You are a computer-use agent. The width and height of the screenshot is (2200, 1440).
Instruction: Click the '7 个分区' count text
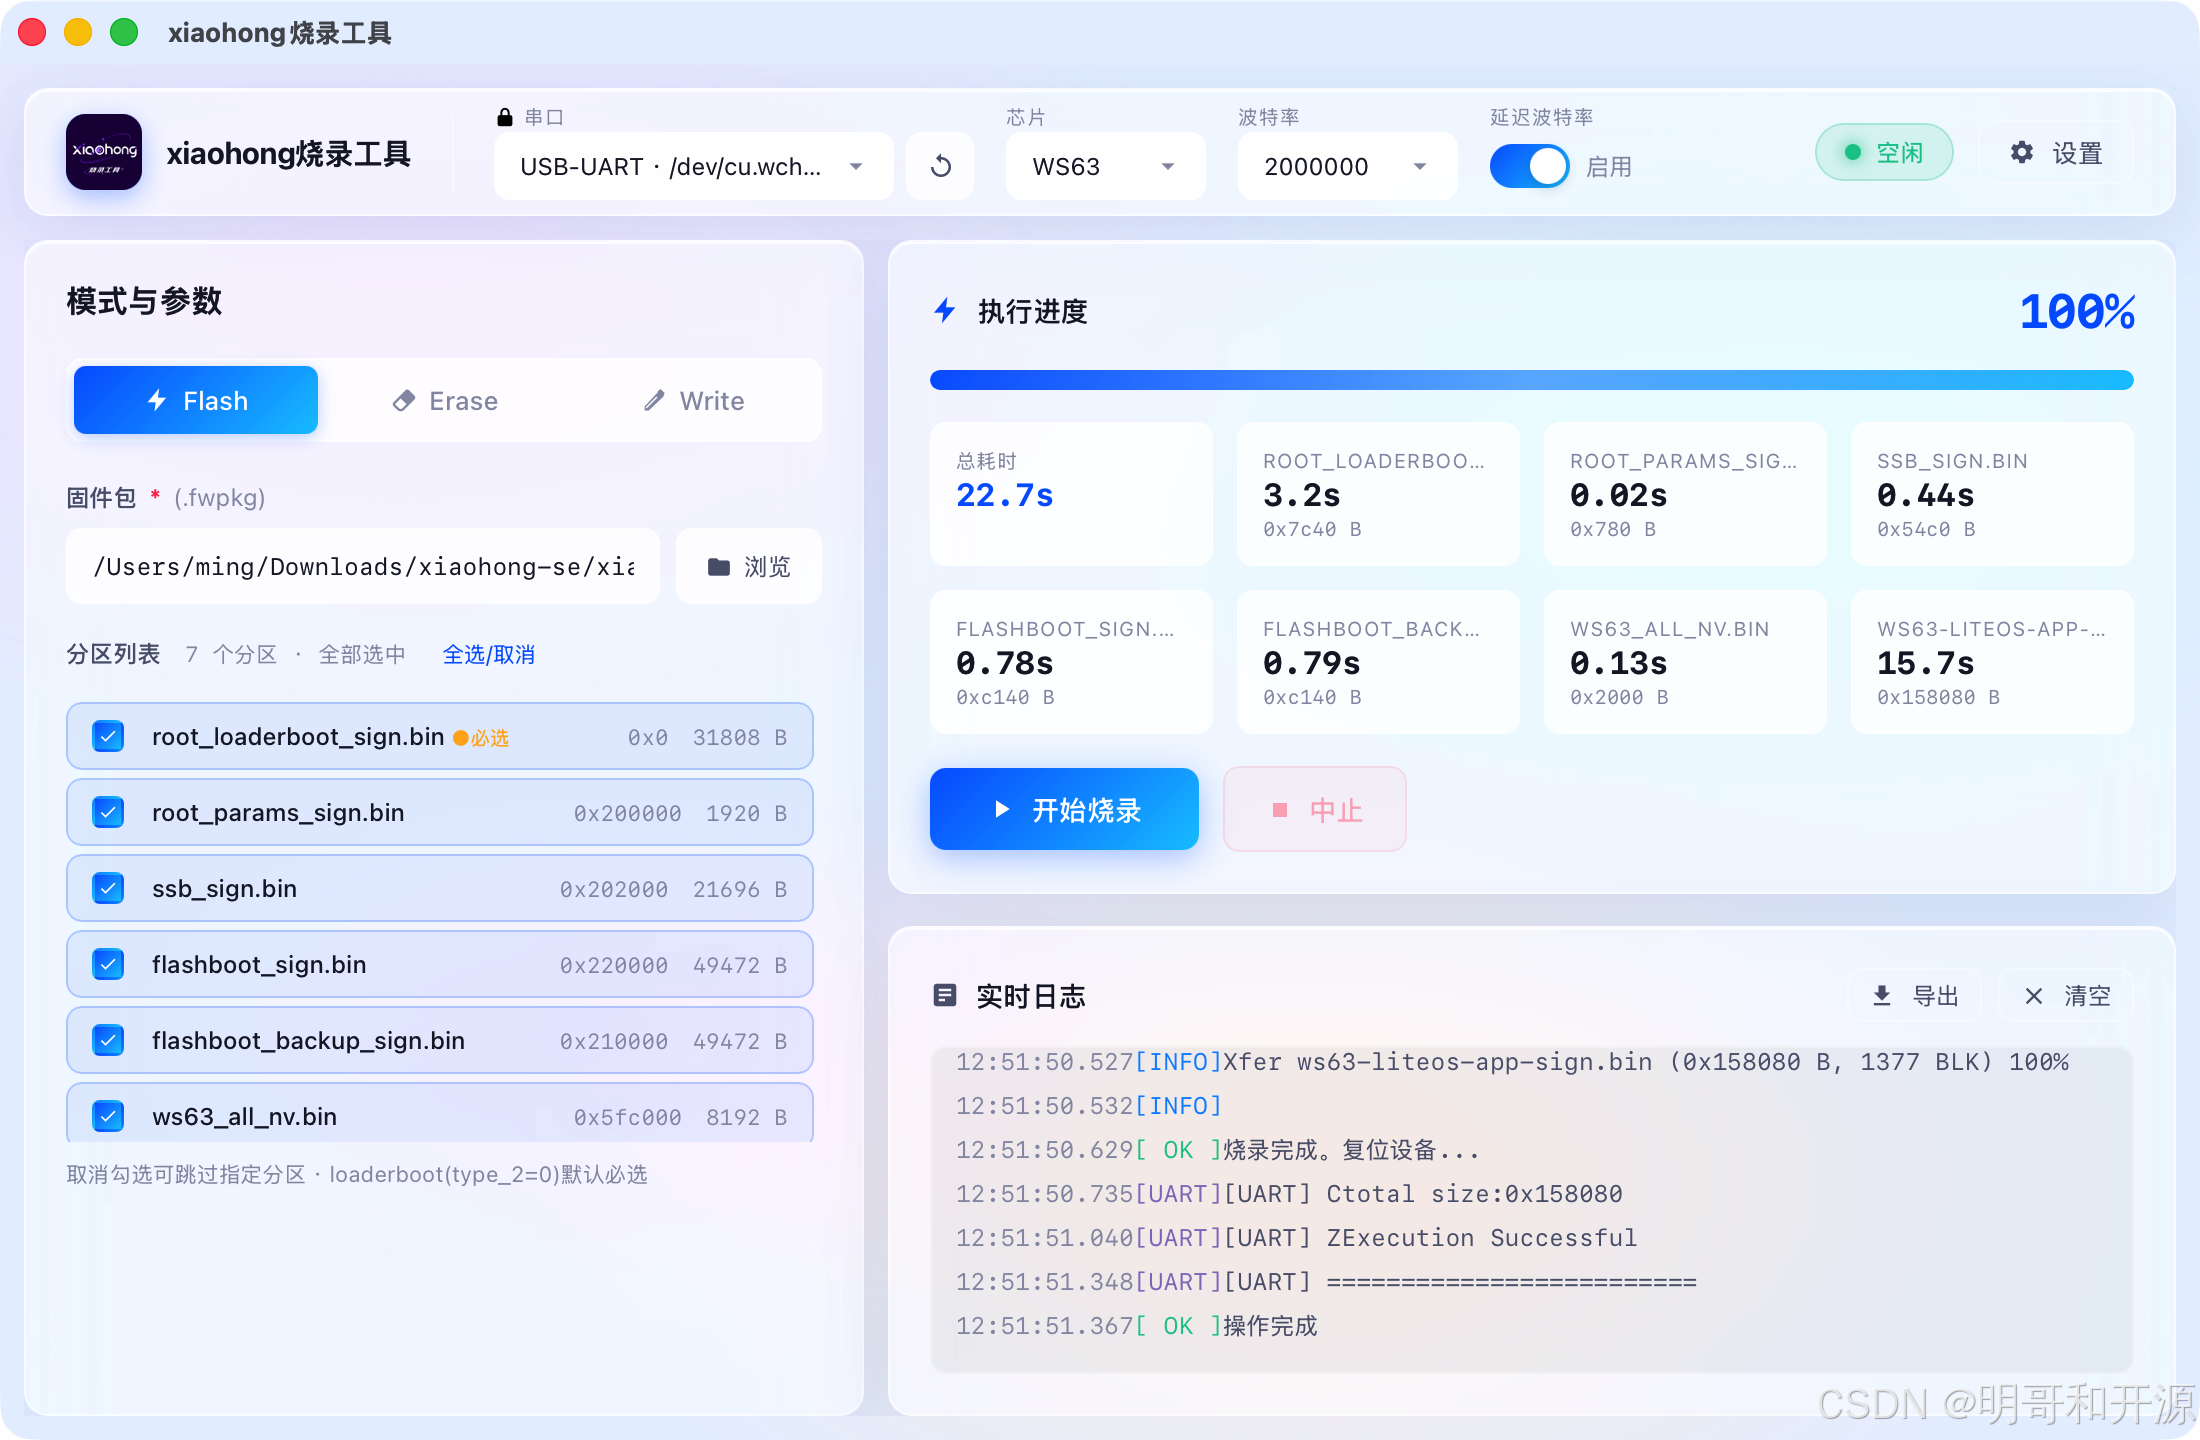[231, 654]
